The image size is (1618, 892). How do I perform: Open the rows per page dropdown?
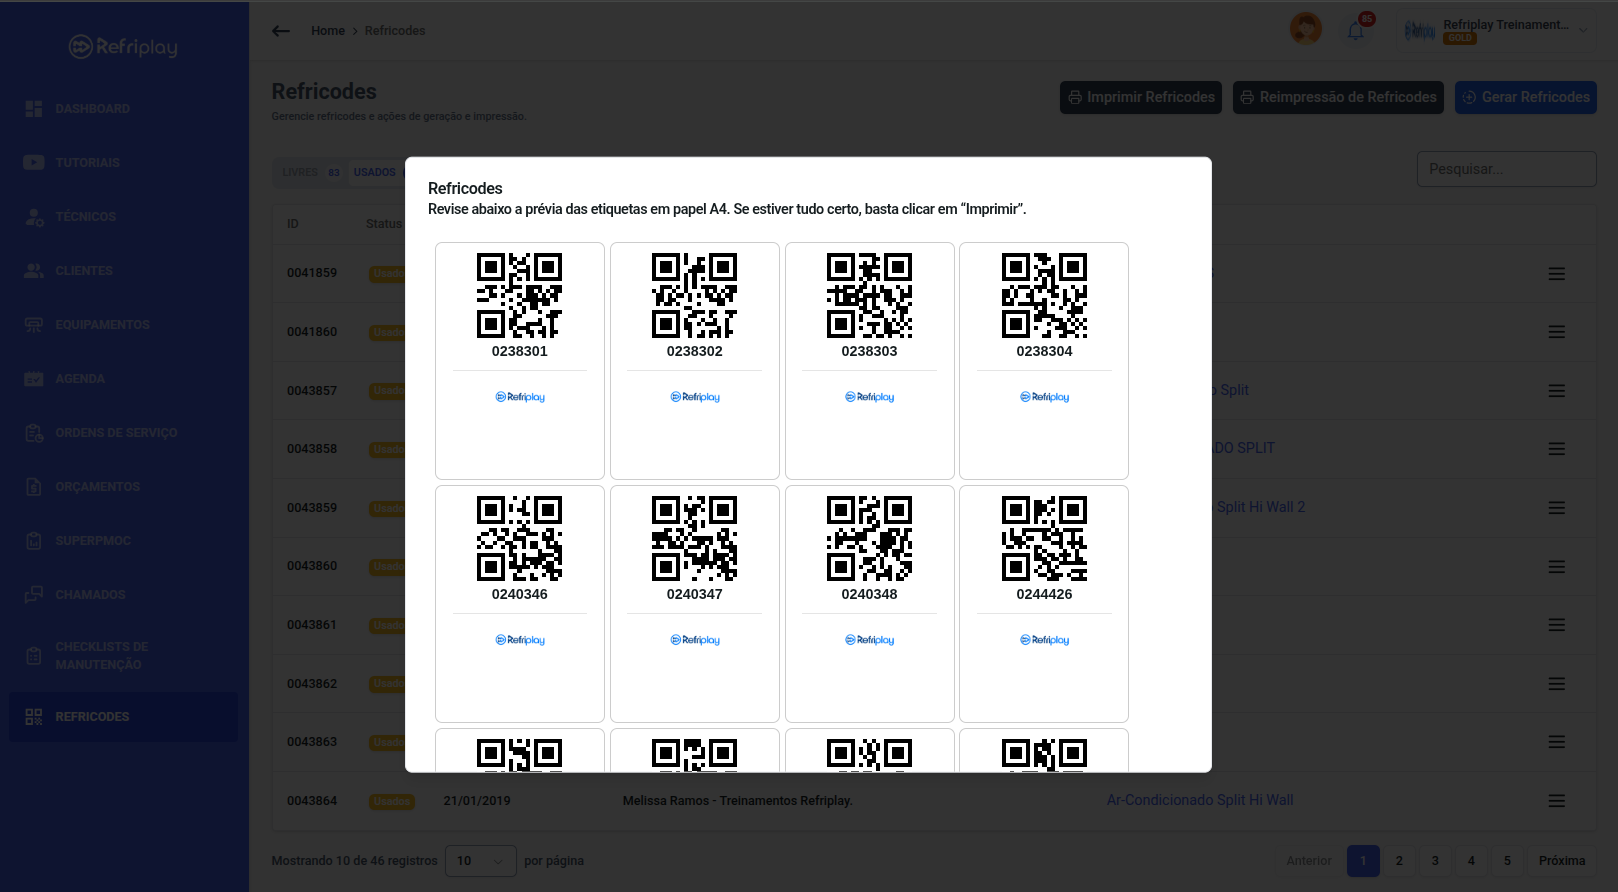click(x=481, y=861)
